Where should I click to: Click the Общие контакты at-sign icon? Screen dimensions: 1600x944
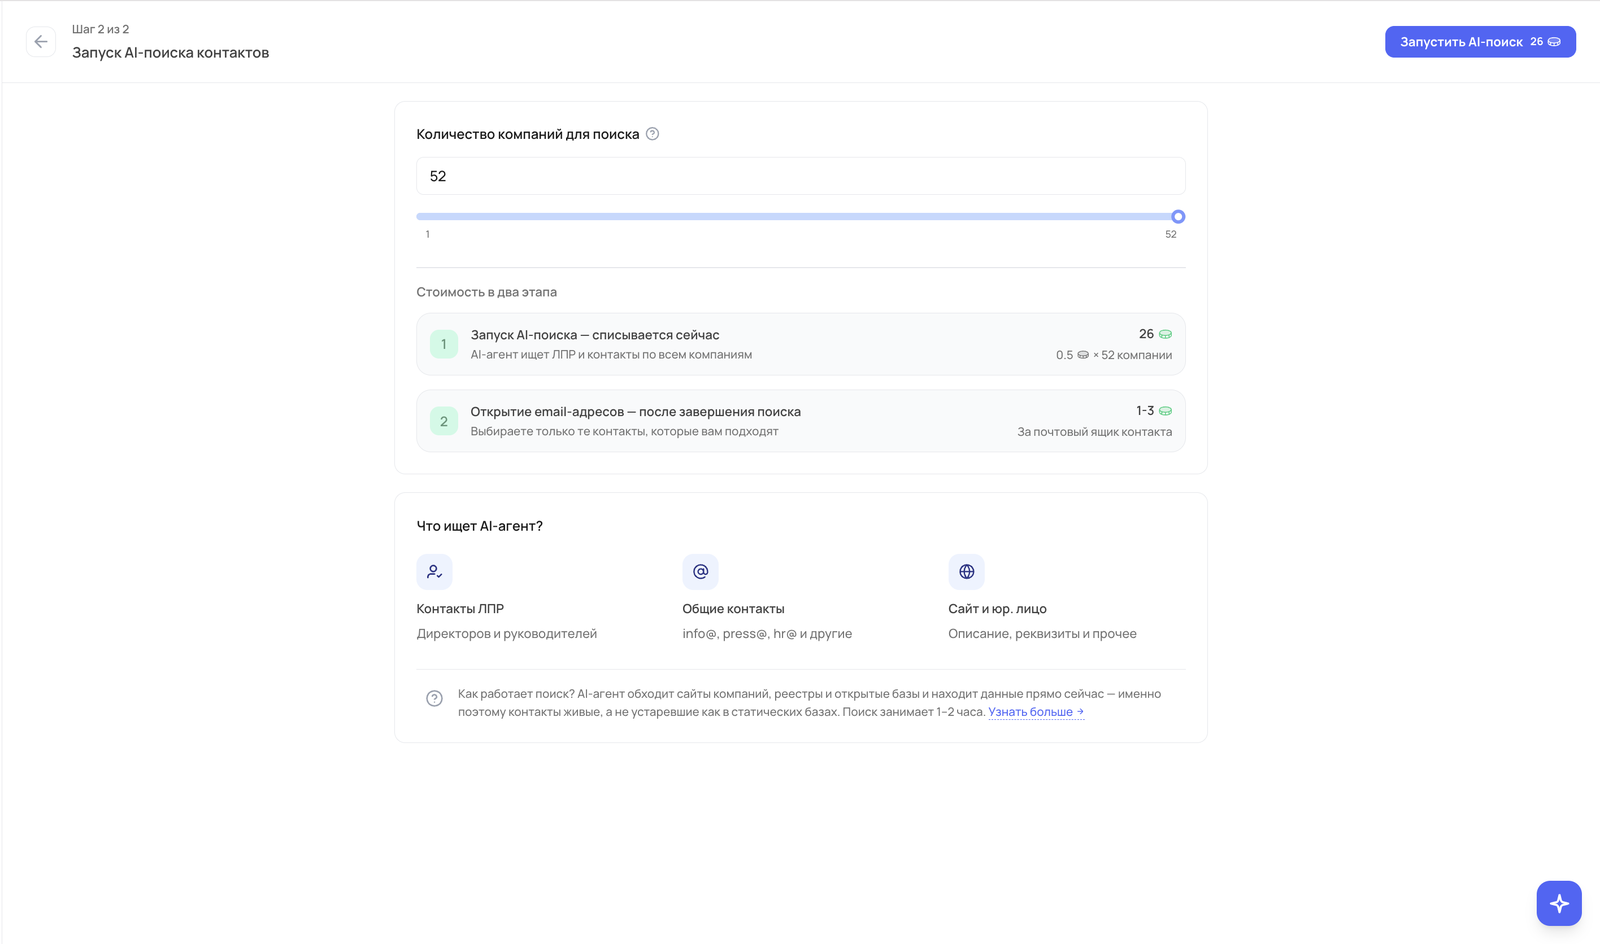[700, 572]
